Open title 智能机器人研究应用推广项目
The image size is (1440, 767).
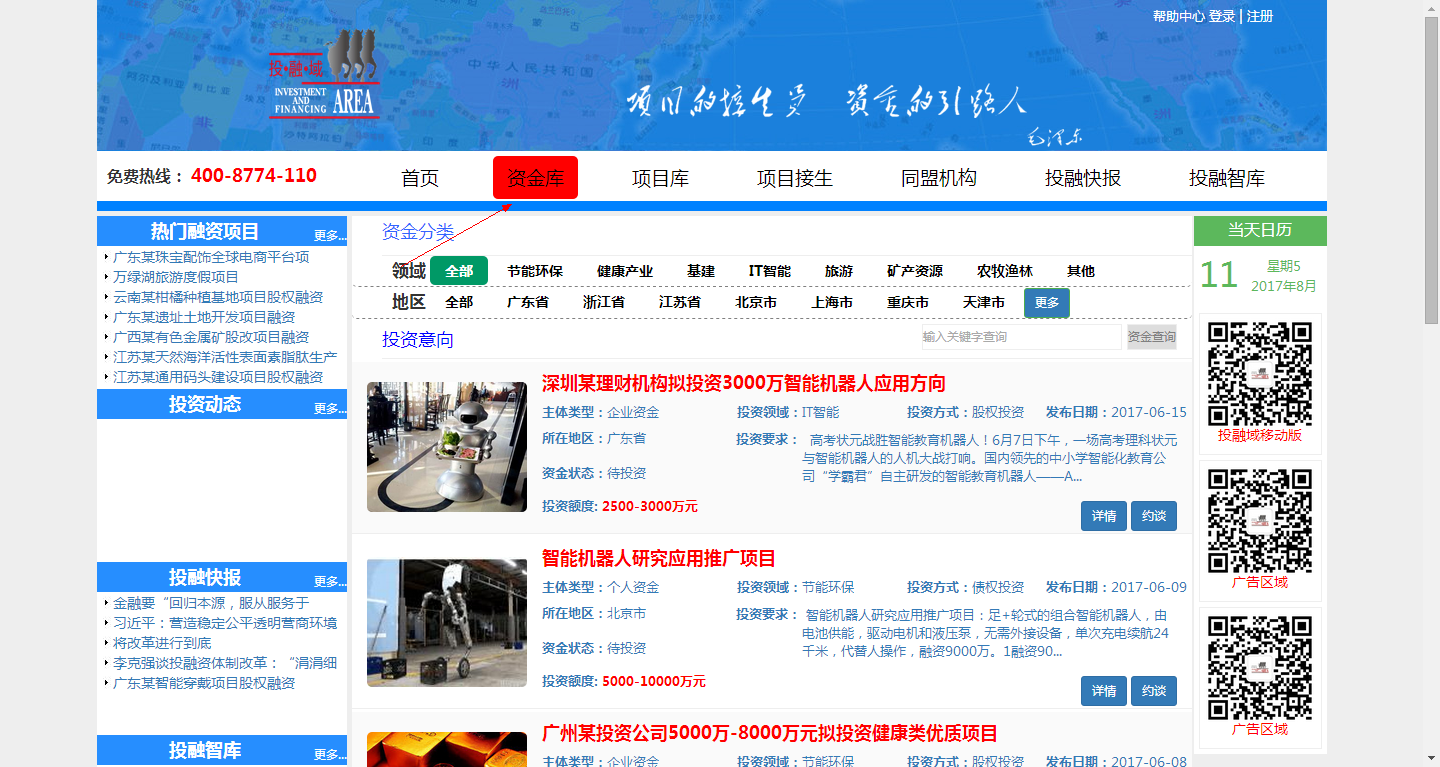659,559
